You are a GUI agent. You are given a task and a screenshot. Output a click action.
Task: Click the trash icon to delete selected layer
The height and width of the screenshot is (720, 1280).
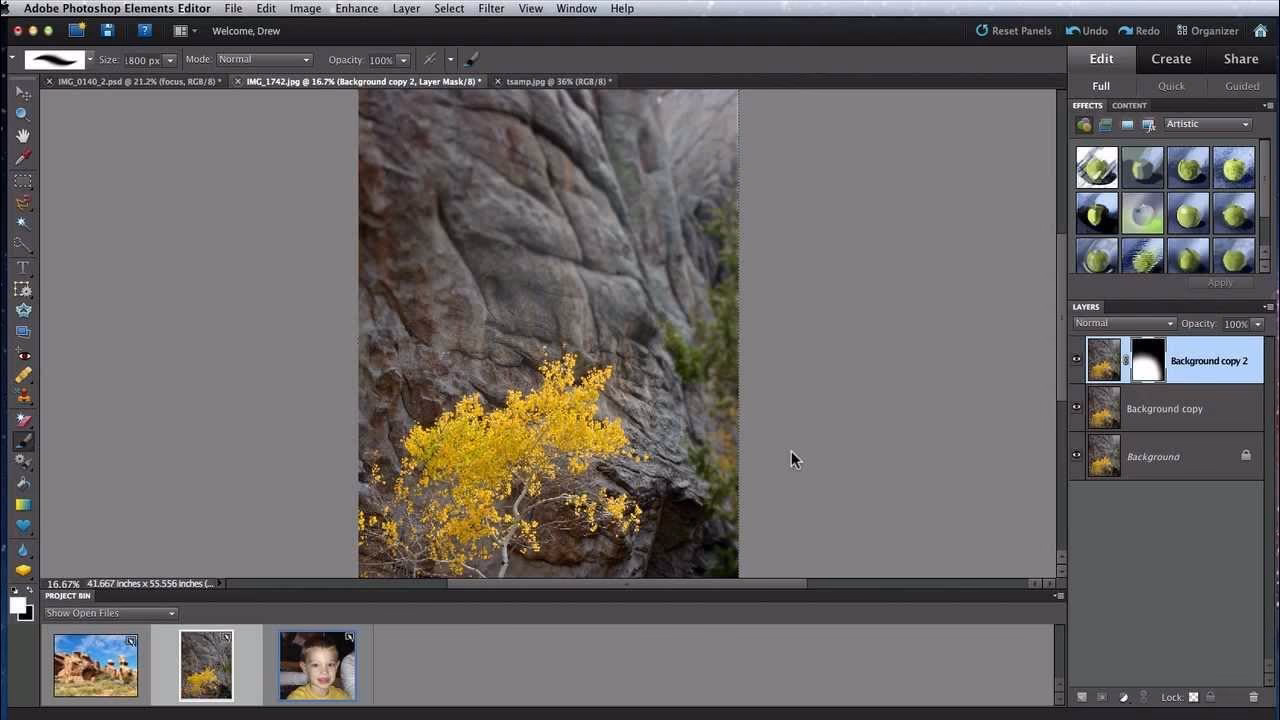(1254, 696)
